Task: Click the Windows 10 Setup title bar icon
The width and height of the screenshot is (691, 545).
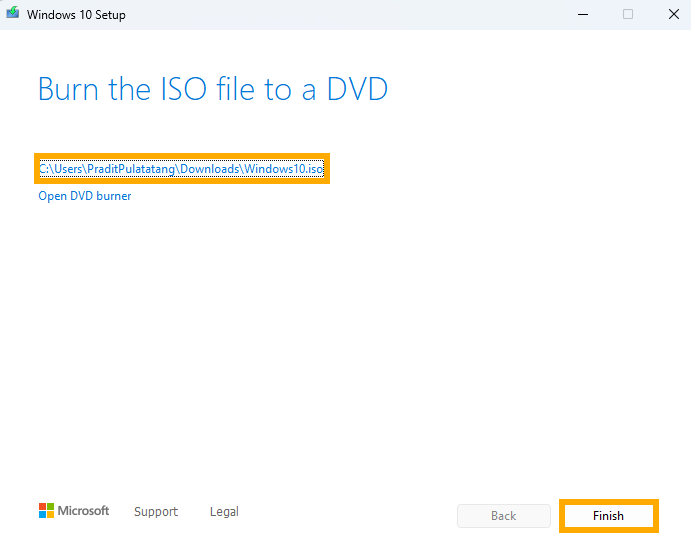Action: click(x=13, y=12)
